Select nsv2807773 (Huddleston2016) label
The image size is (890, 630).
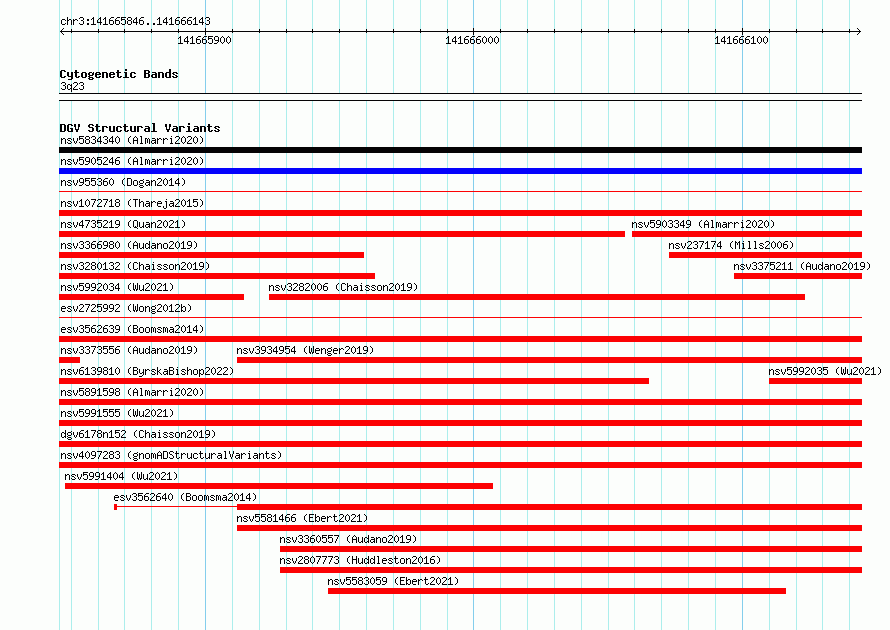[360, 560]
